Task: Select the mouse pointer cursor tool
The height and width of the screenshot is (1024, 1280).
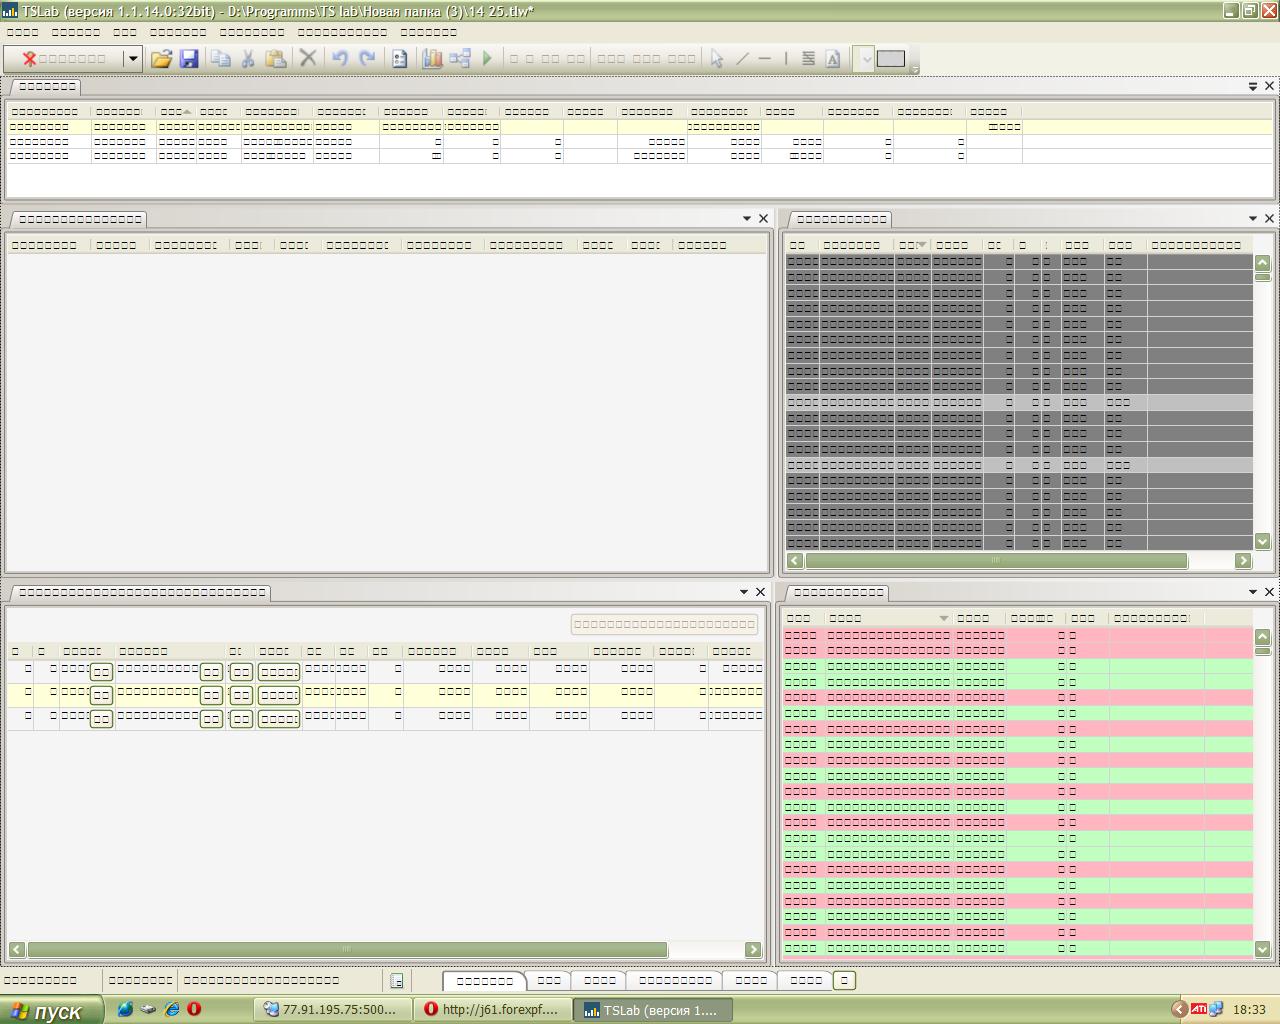Action: tap(716, 59)
